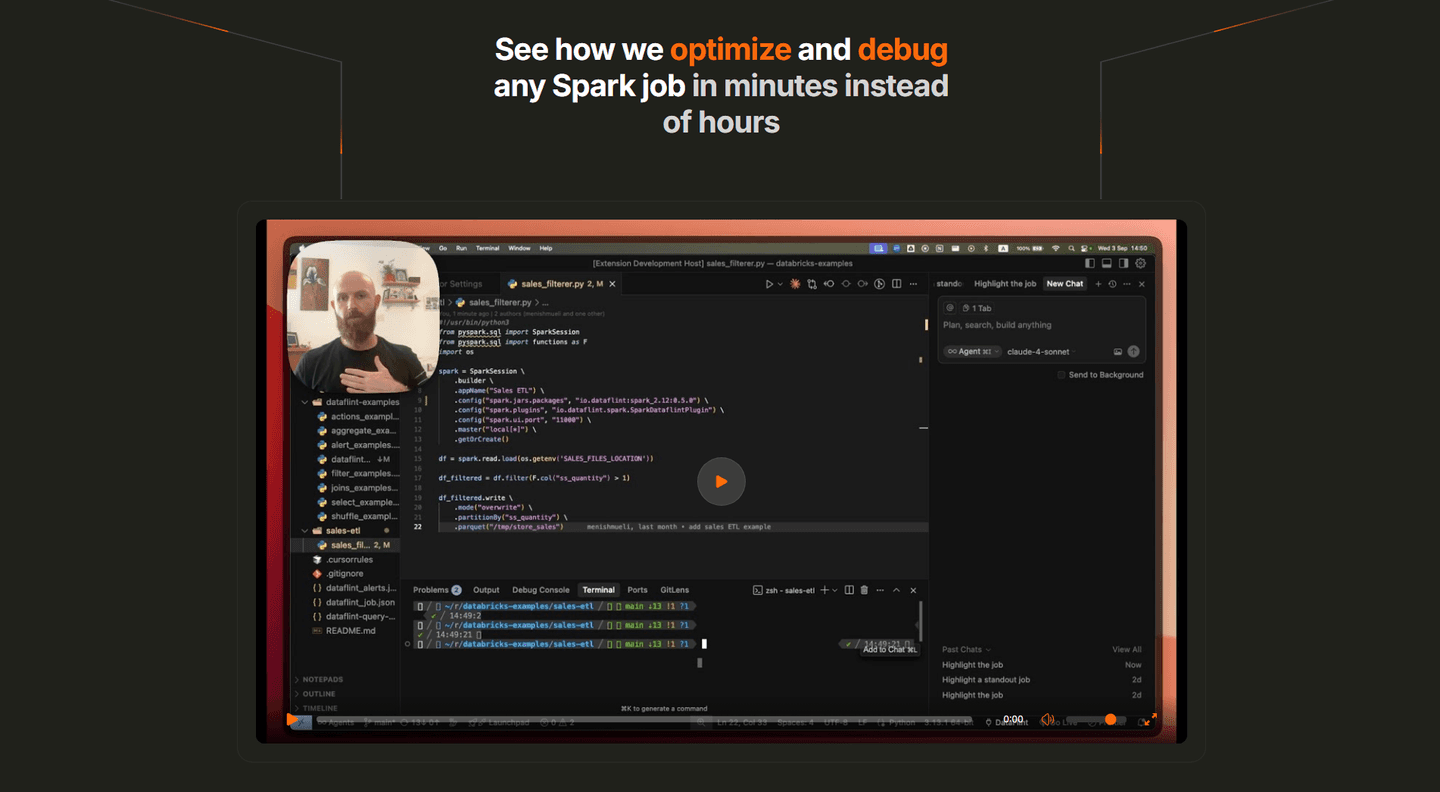Open editor More Actions ellipsis
Screen dimensions: 1440x792
pyautogui.click(x=914, y=284)
